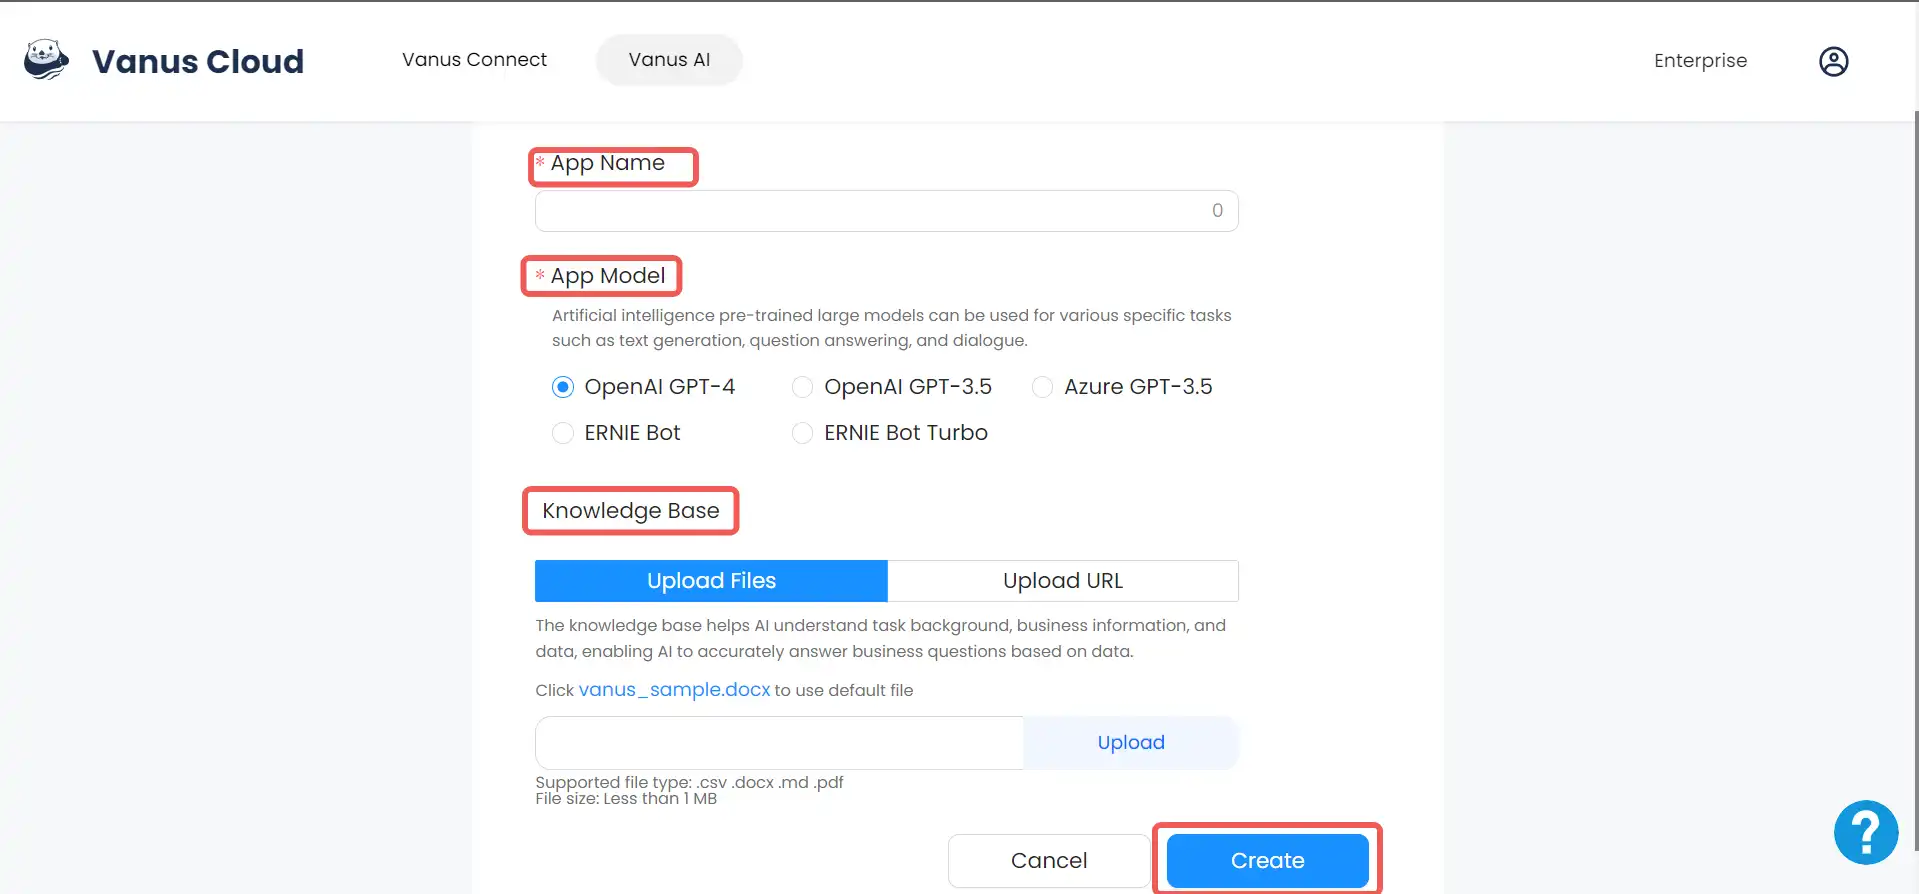Select the OpenAI GPT-3.5 radio button
This screenshot has width=1919, height=894.
coord(802,387)
